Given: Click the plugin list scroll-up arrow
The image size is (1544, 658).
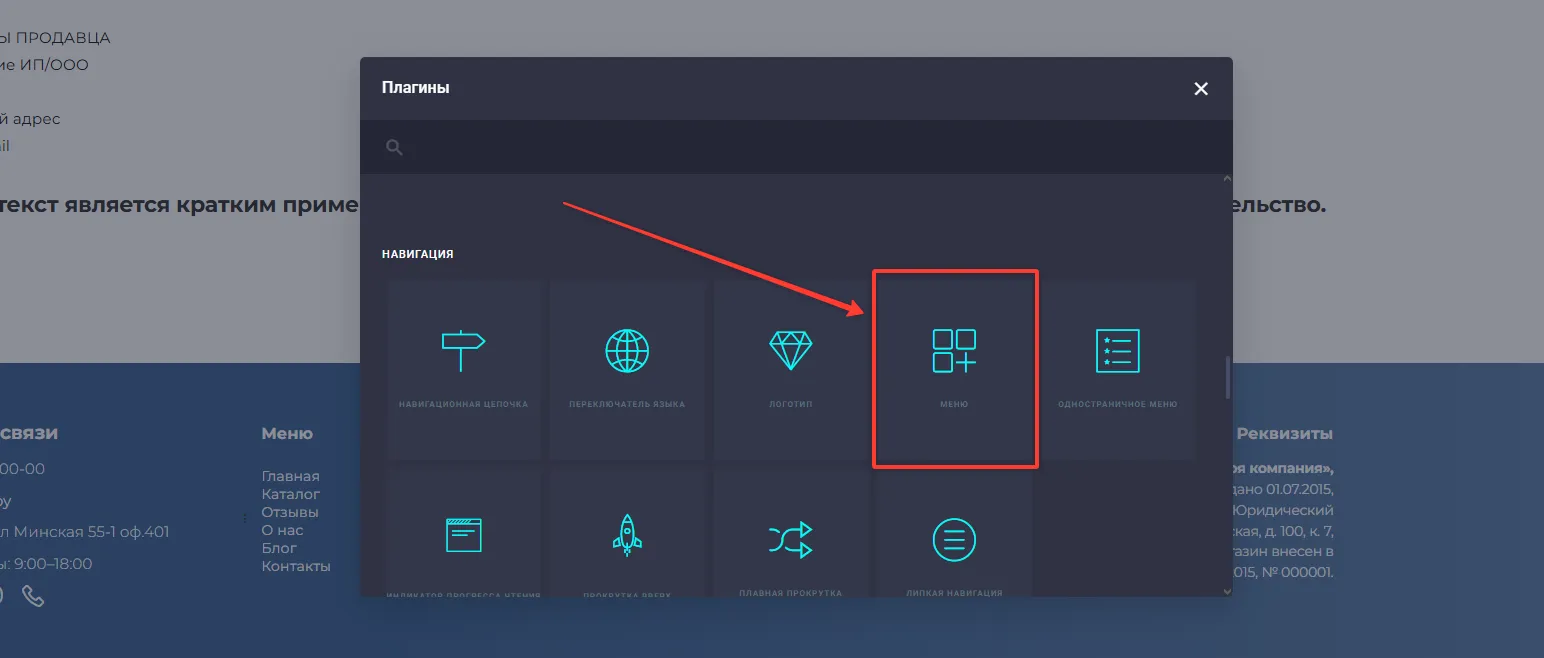Looking at the screenshot, I should [x=1228, y=179].
